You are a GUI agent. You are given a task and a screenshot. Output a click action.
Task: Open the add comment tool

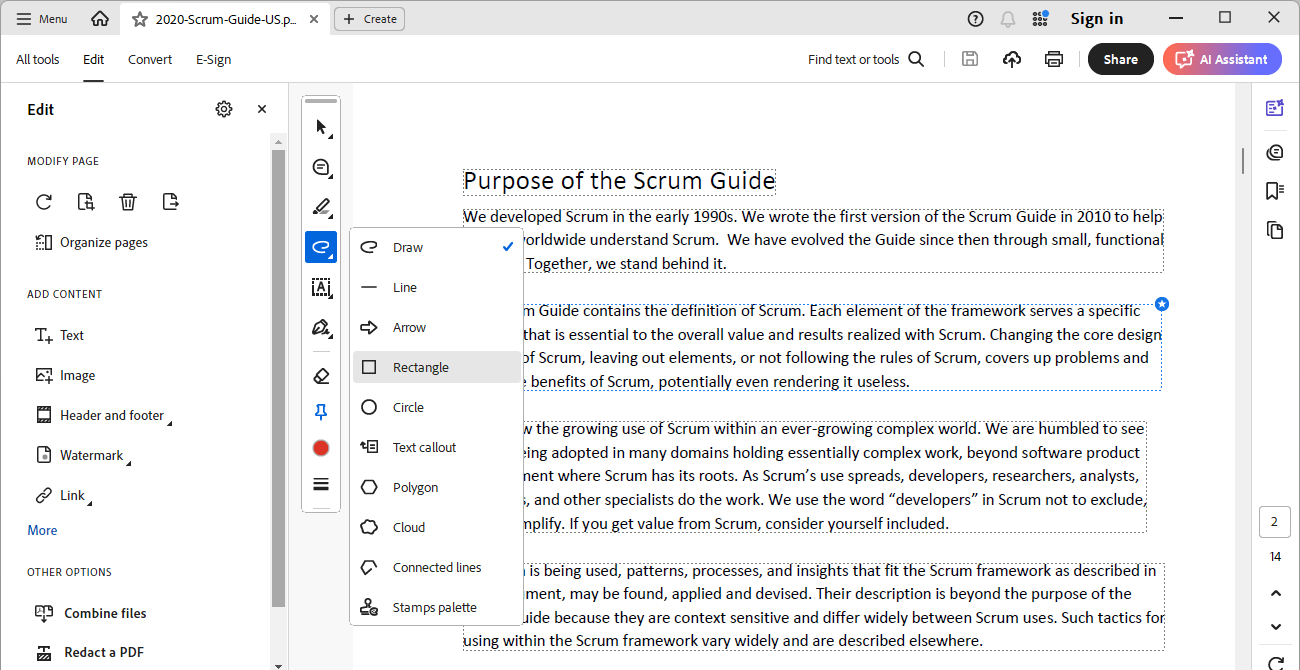coord(321,167)
